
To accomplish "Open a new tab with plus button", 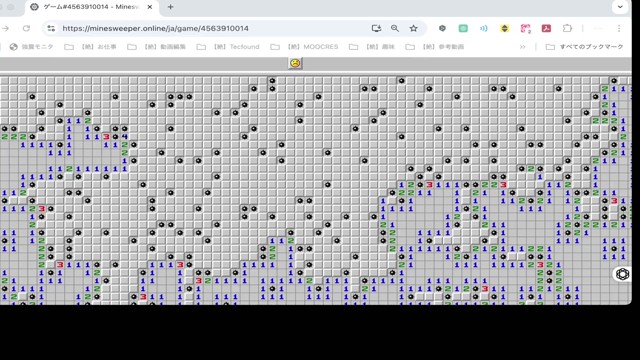I will coord(170,7).
